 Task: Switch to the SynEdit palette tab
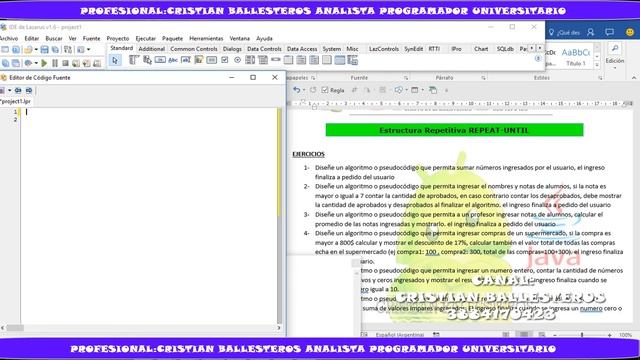pyautogui.click(x=413, y=49)
